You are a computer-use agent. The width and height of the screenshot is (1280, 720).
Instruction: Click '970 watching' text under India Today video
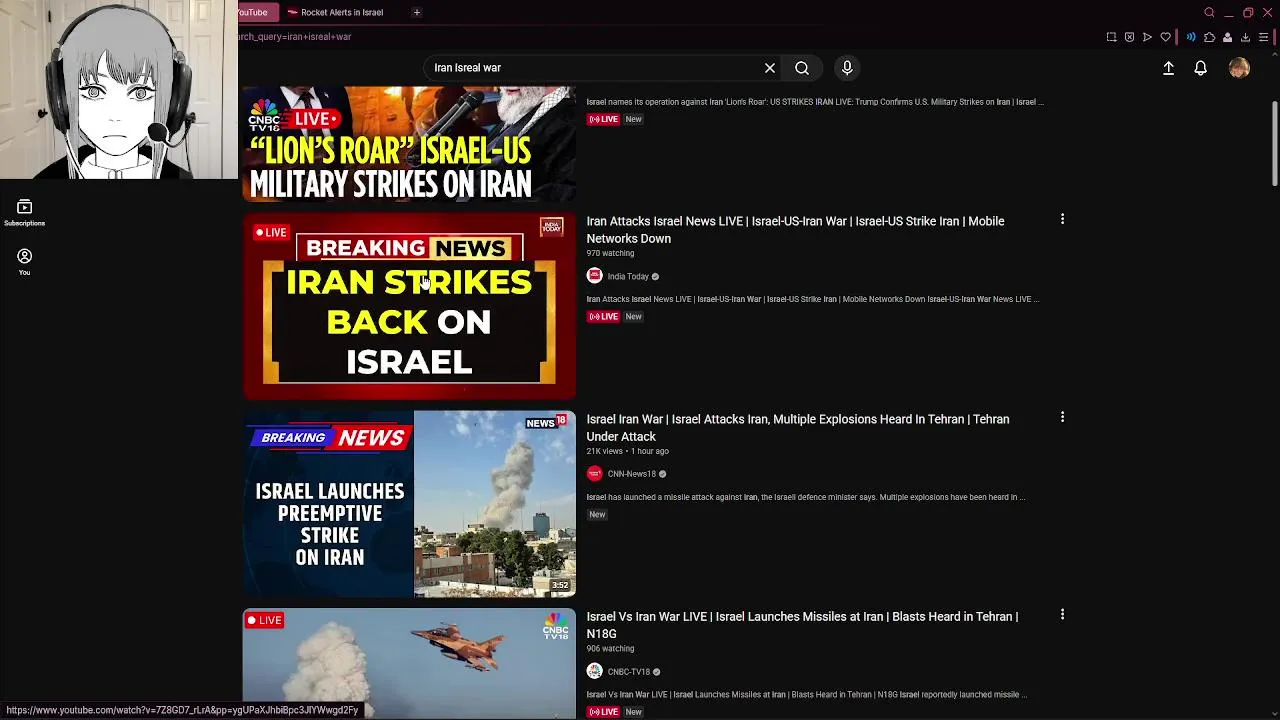pyautogui.click(x=610, y=254)
